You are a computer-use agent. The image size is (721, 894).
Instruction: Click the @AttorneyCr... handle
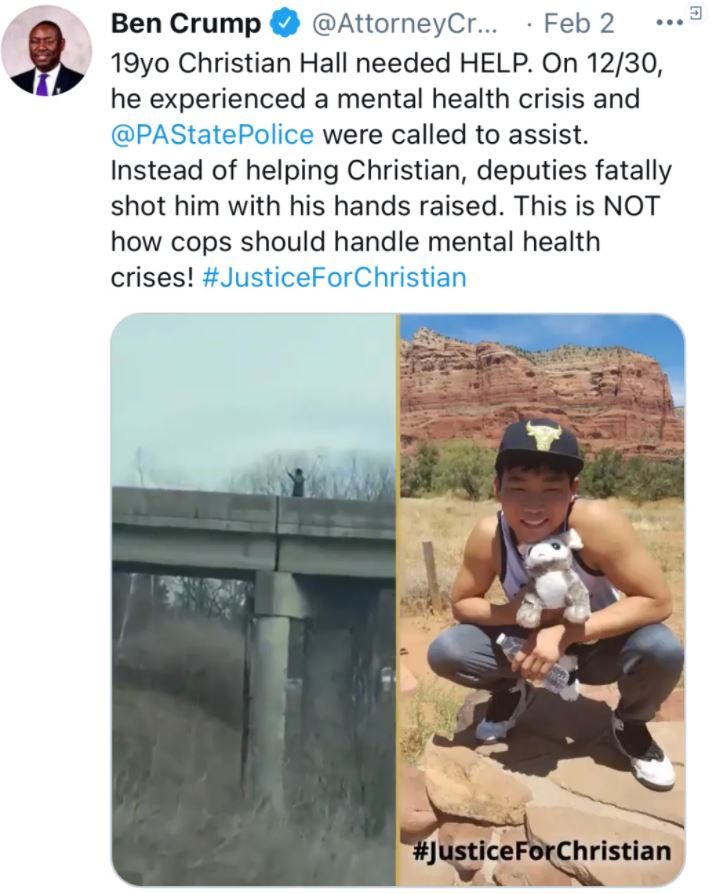[x=405, y=24]
